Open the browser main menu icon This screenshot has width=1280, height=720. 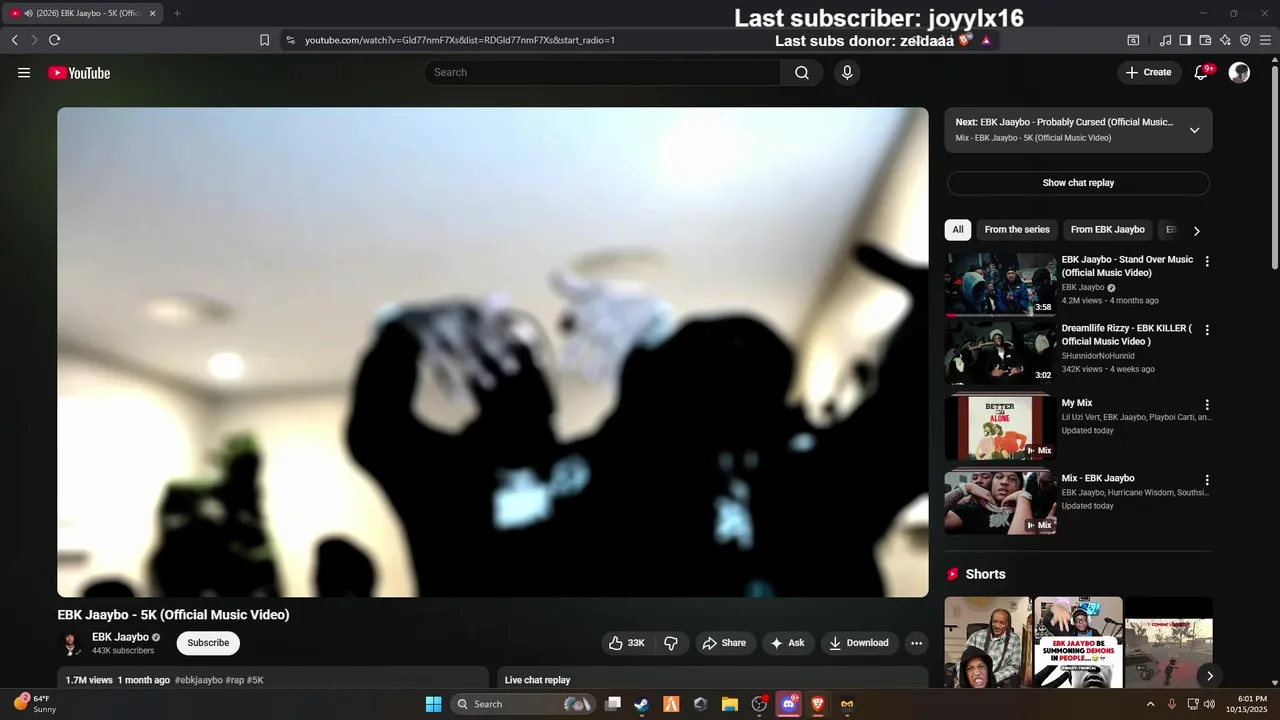[x=1265, y=40]
